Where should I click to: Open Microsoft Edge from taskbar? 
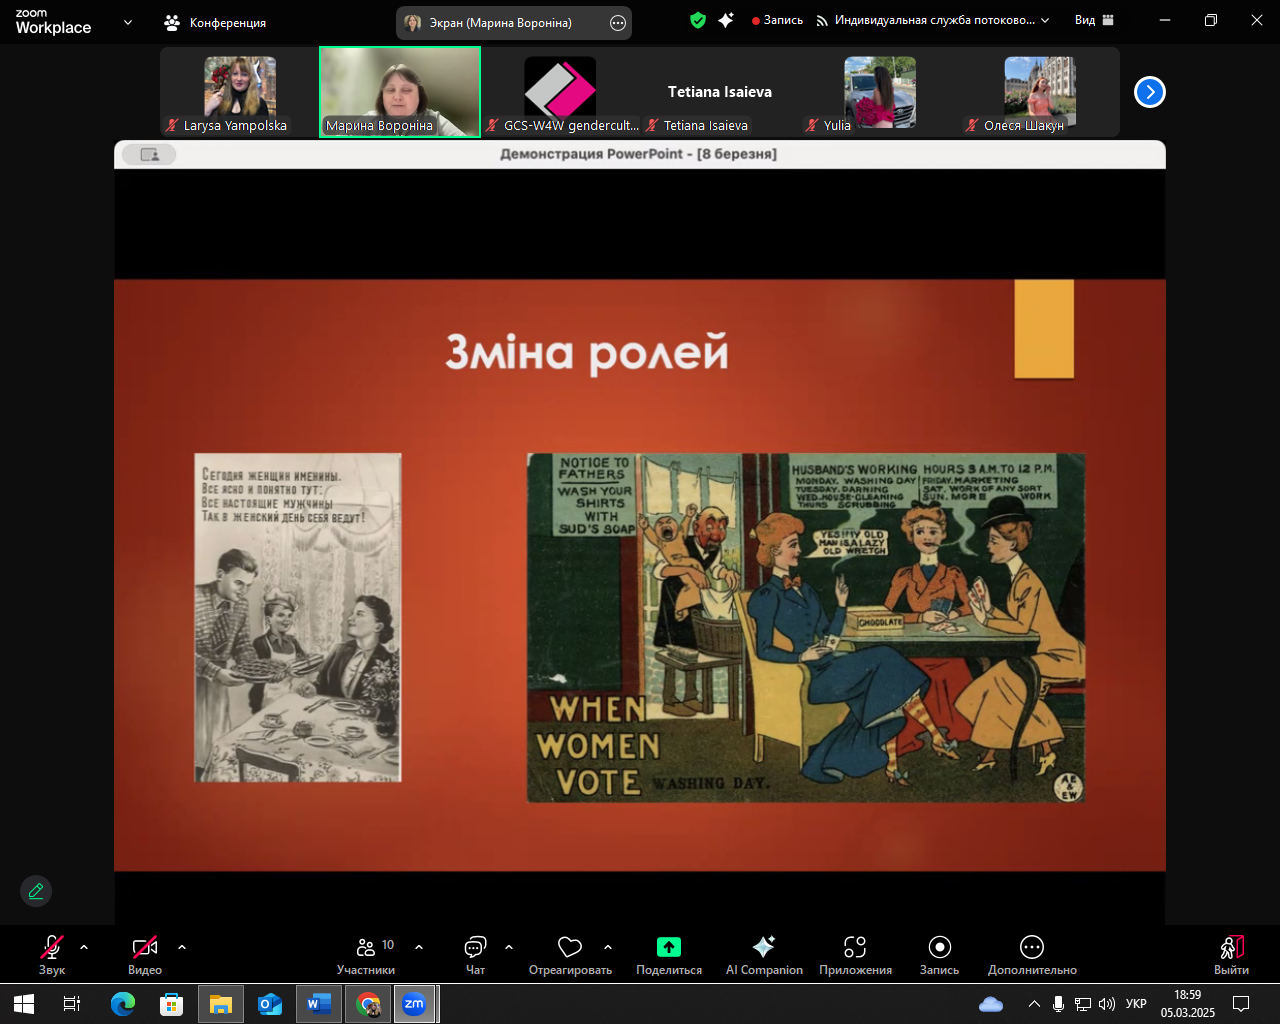tap(122, 1004)
